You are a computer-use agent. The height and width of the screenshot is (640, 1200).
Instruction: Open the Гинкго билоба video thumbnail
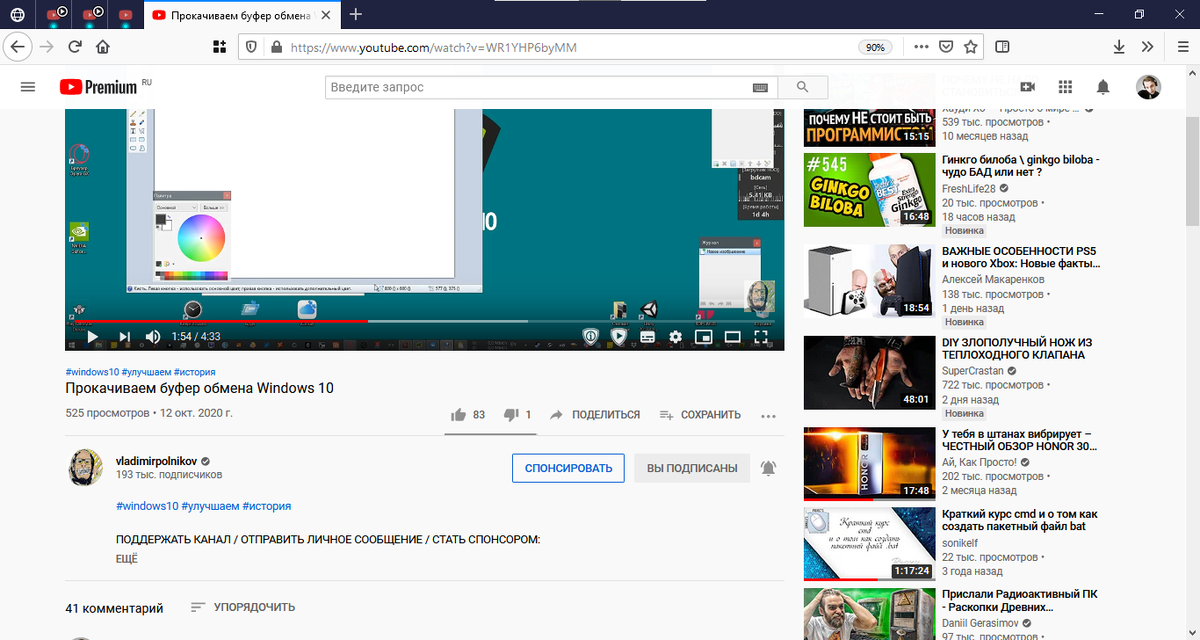pos(868,189)
